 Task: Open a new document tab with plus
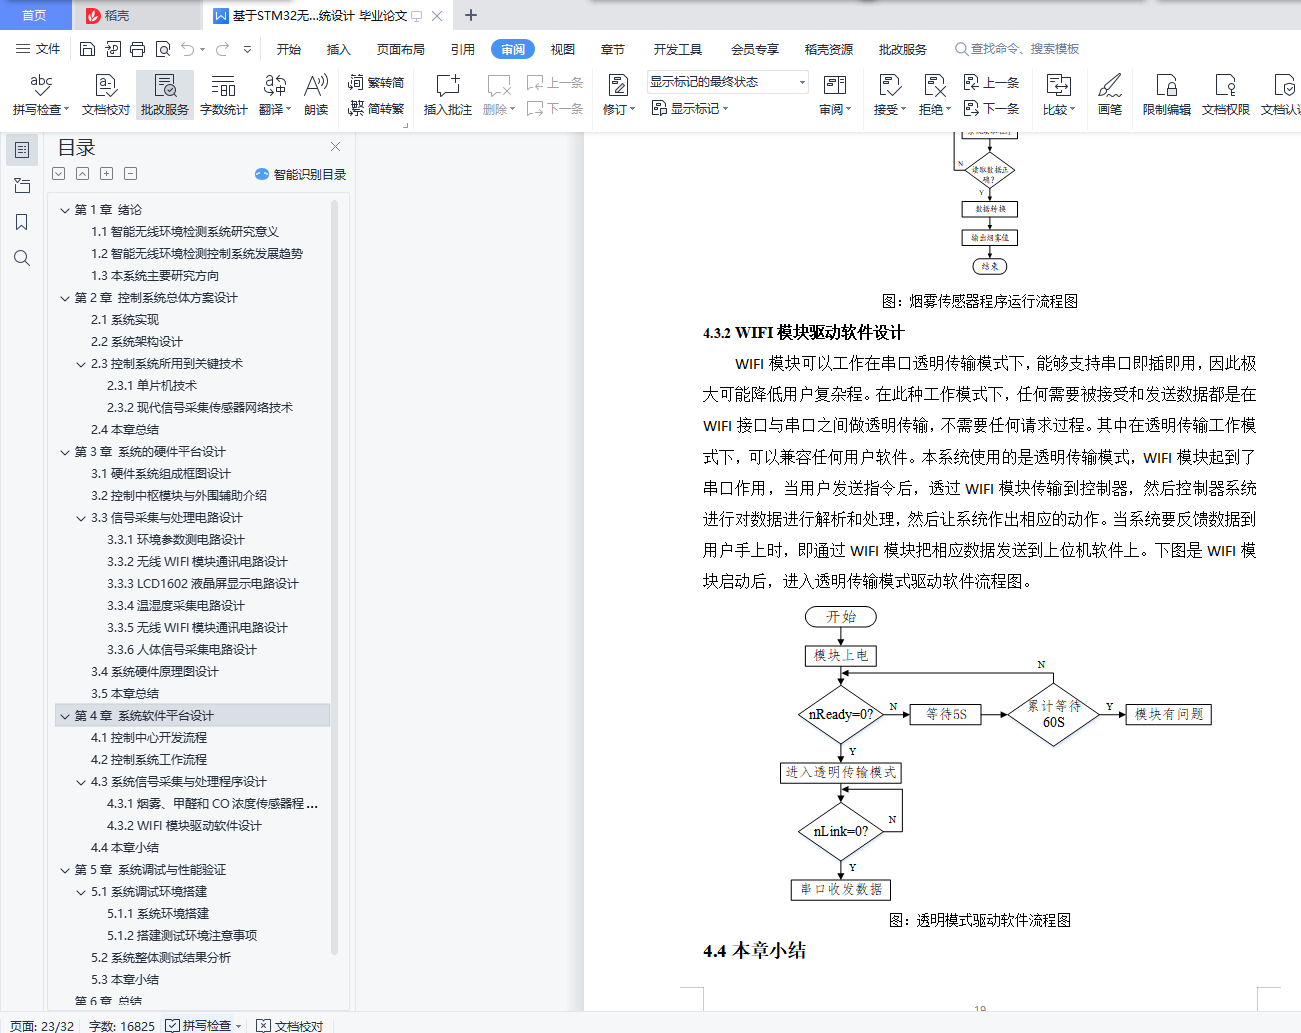[x=471, y=15]
